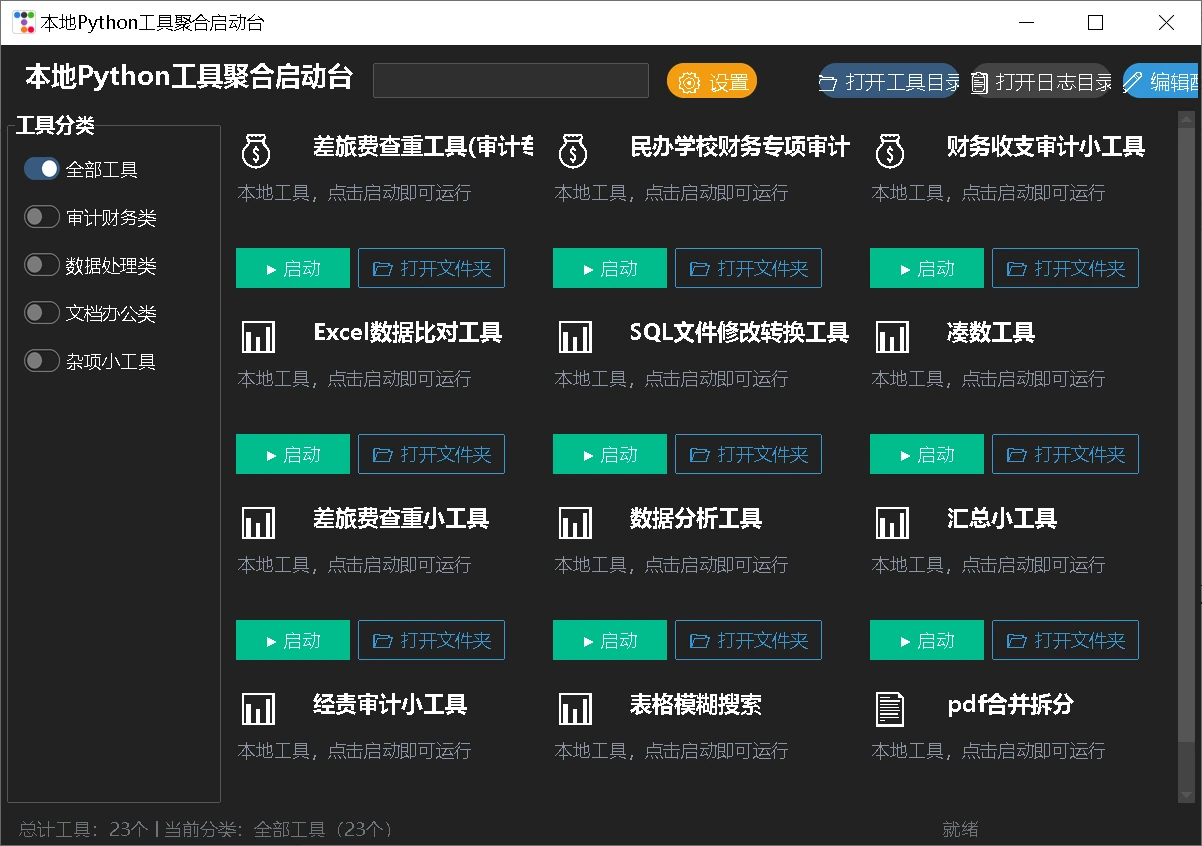1202x846 pixels.
Task: Click 打开工具目录 button
Action: (x=889, y=81)
